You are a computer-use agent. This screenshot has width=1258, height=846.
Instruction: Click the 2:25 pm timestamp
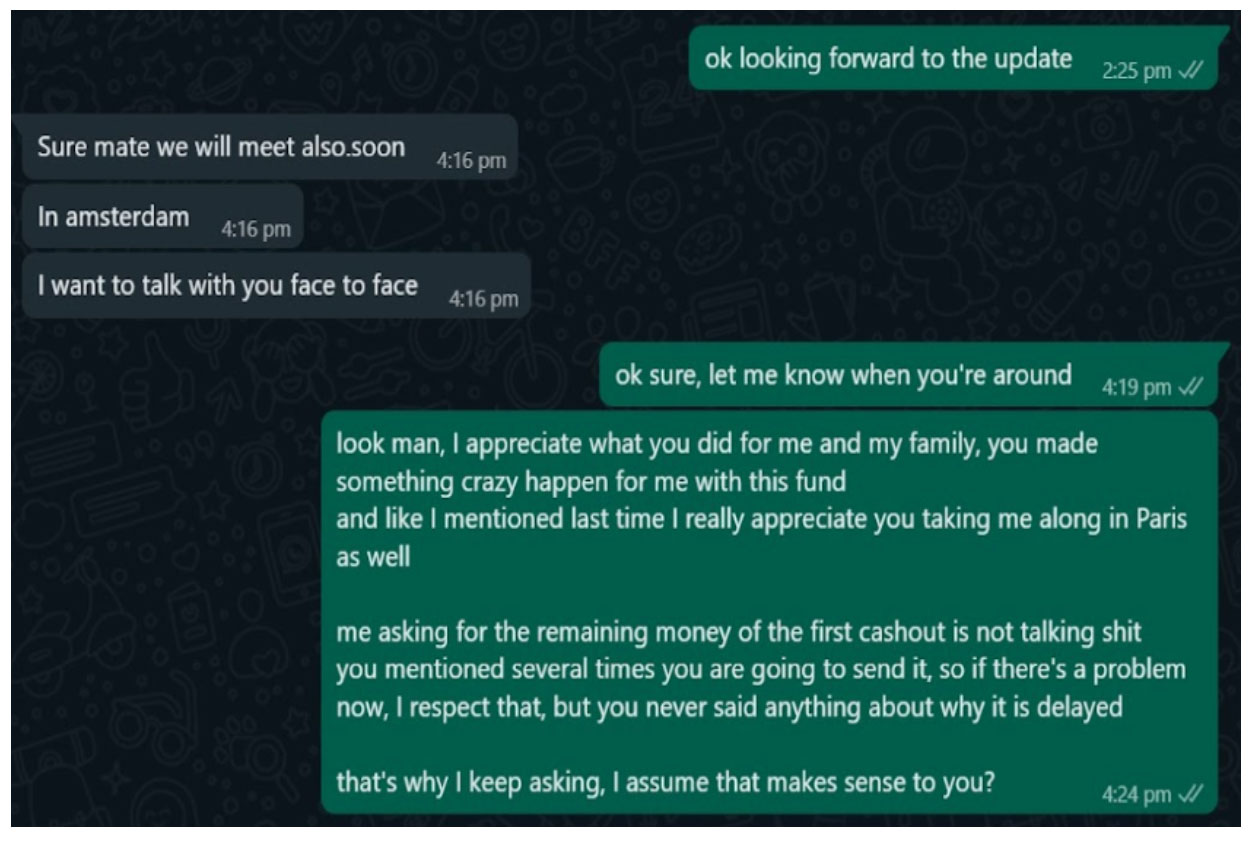click(x=1135, y=72)
